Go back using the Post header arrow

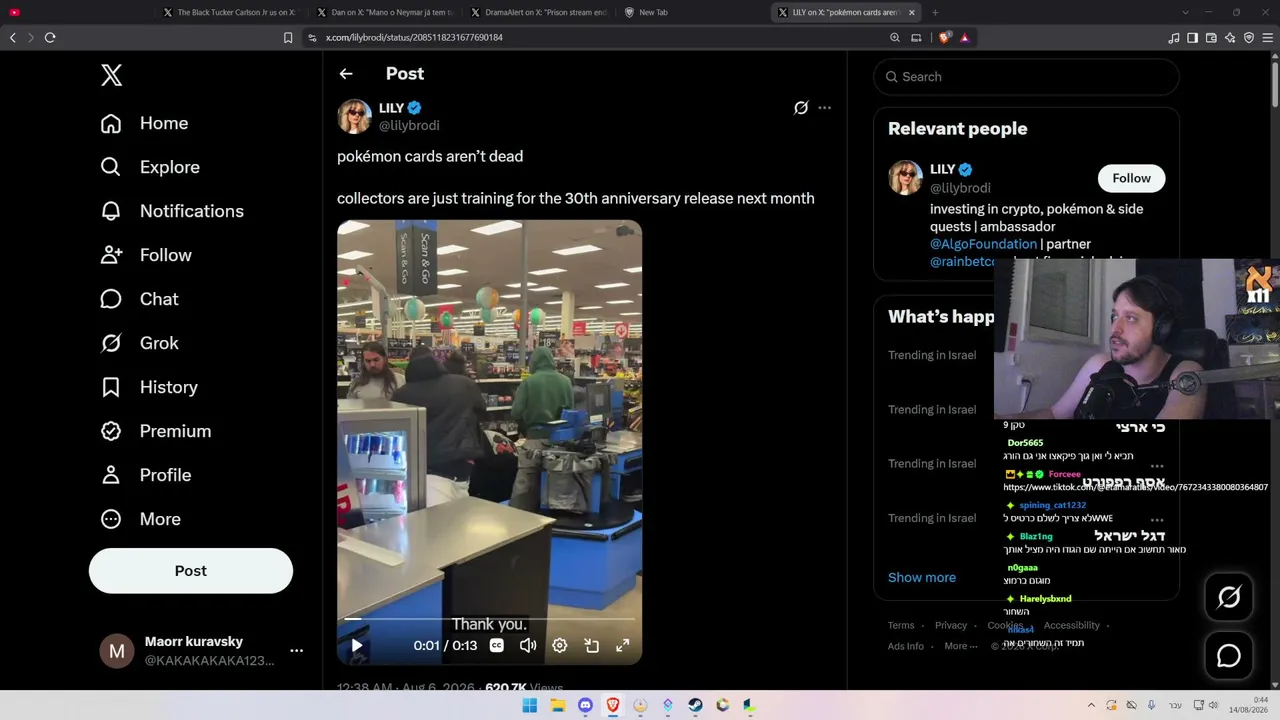click(346, 74)
